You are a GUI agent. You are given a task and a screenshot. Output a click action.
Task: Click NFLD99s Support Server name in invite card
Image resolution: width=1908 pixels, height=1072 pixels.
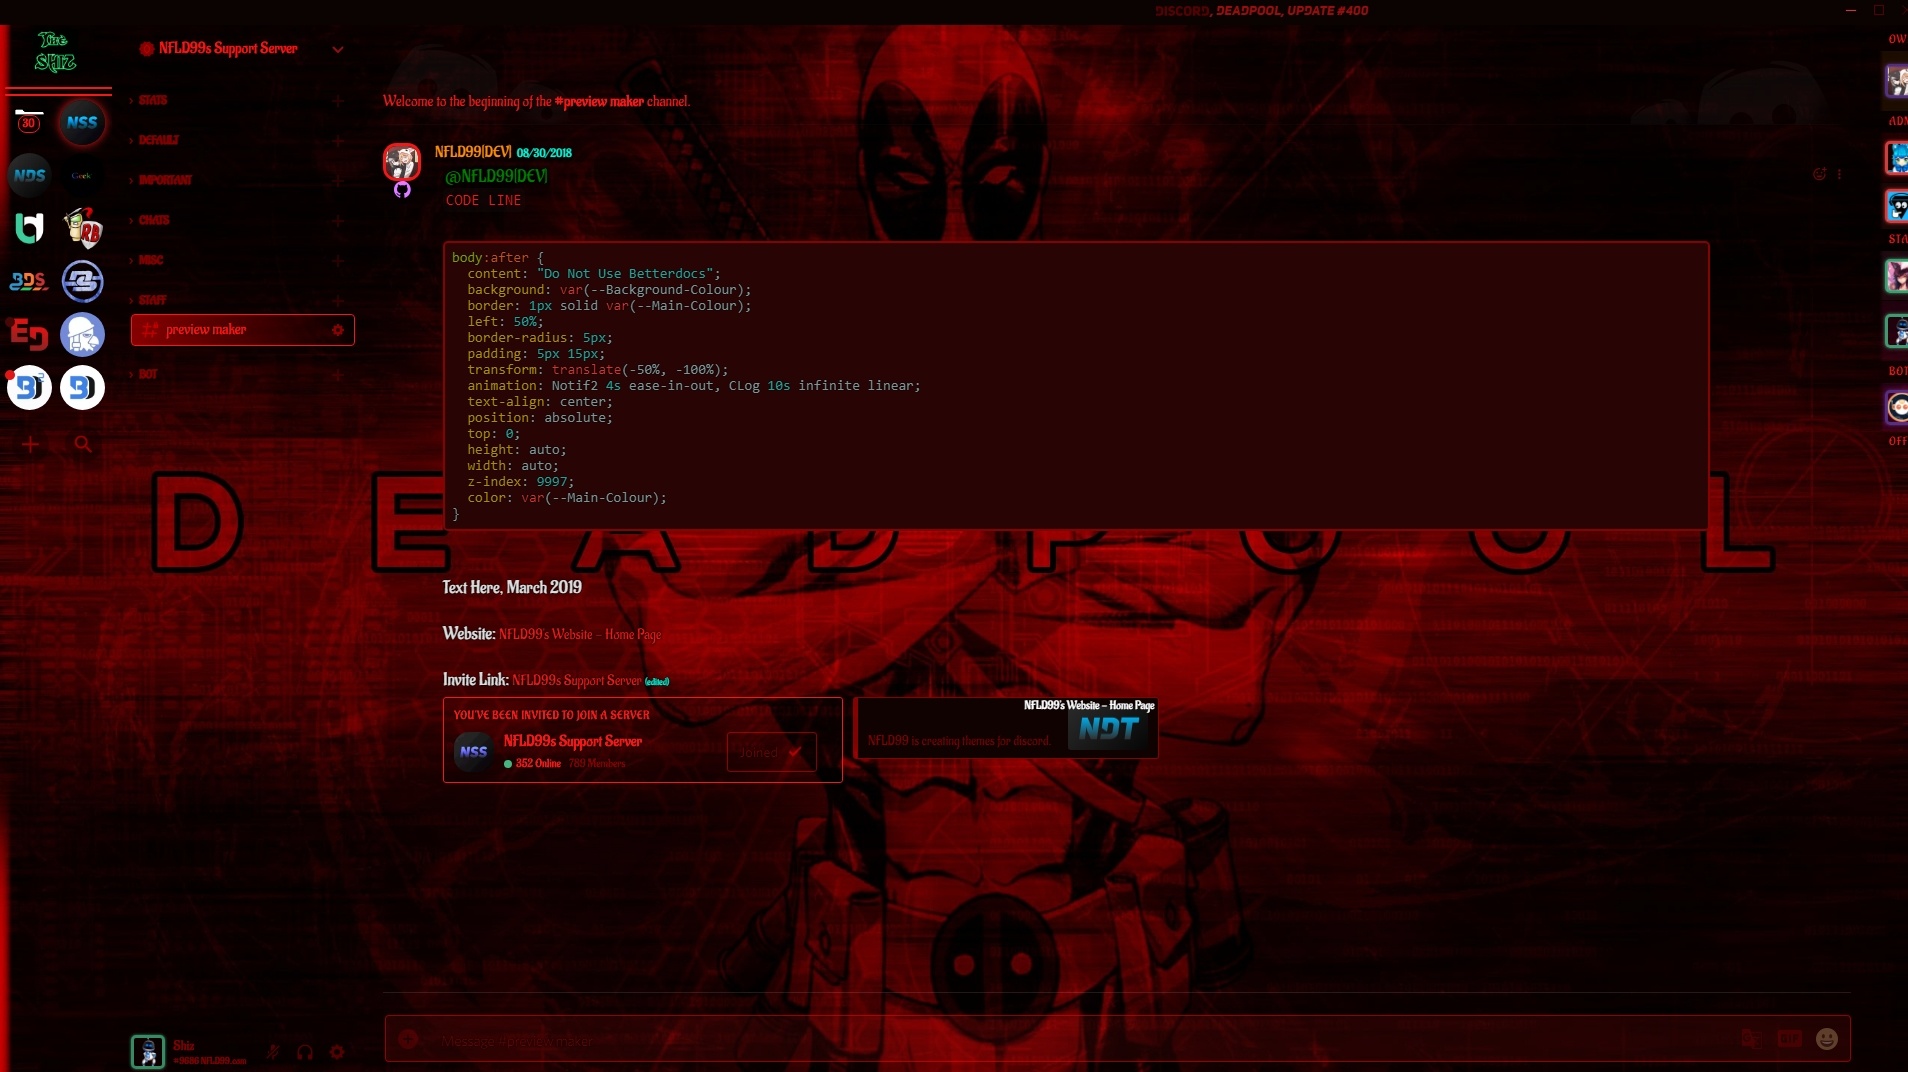click(572, 741)
